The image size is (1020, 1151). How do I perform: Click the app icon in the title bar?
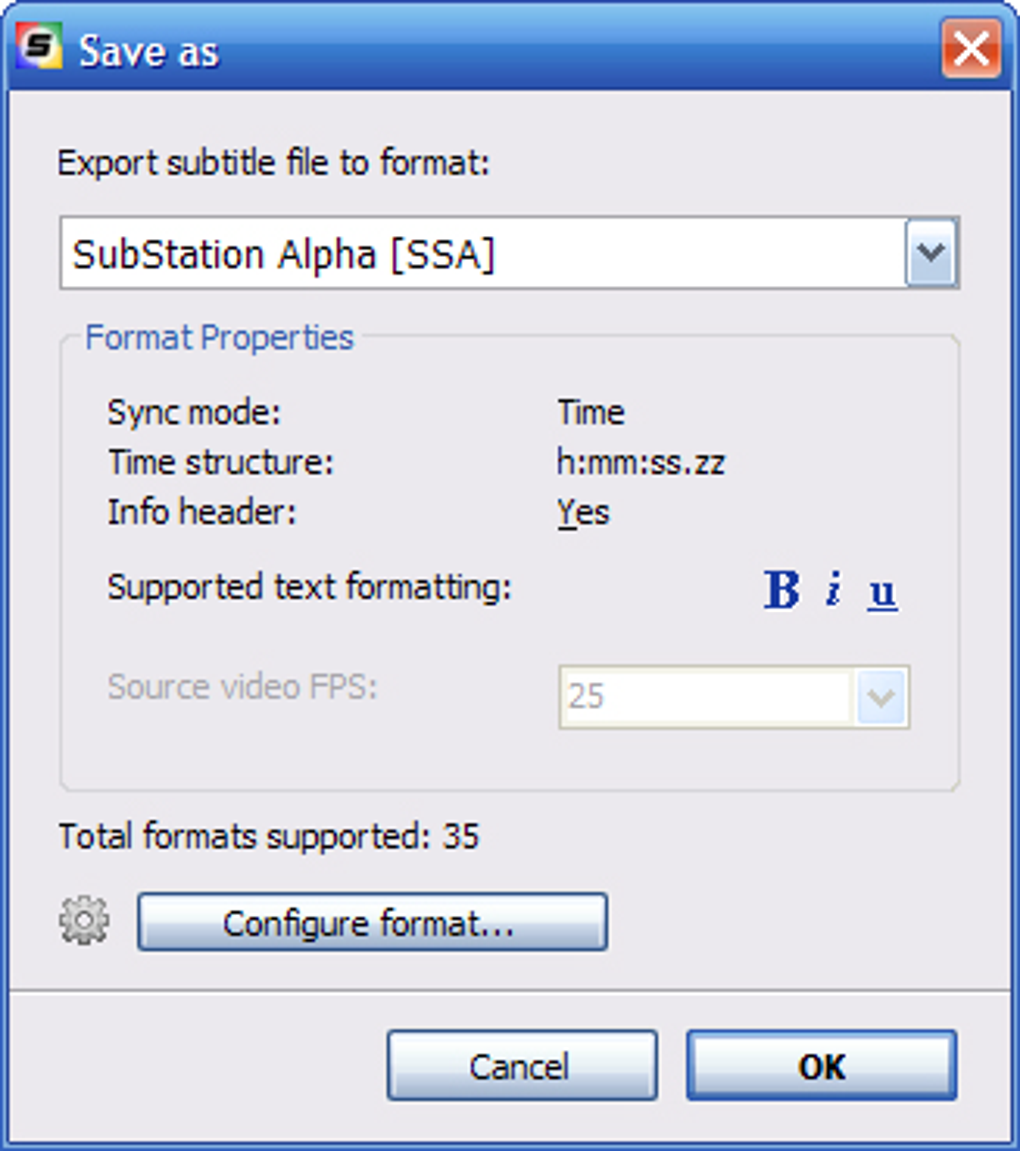(39, 49)
